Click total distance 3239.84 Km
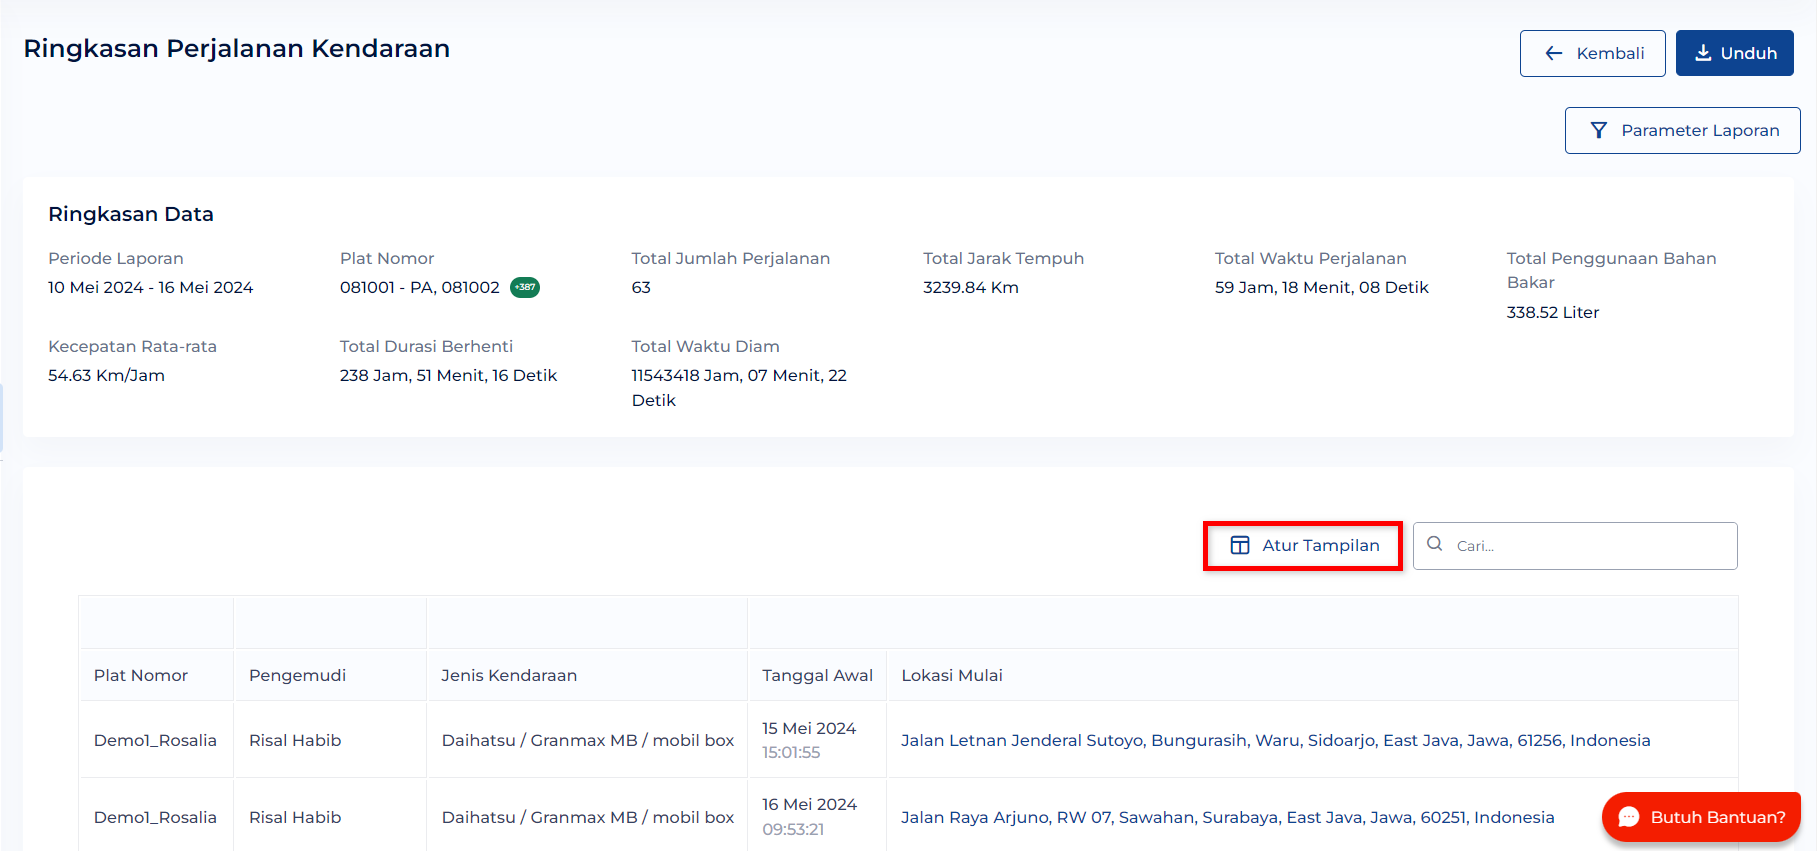Image resolution: width=1817 pixels, height=851 pixels. coord(970,287)
